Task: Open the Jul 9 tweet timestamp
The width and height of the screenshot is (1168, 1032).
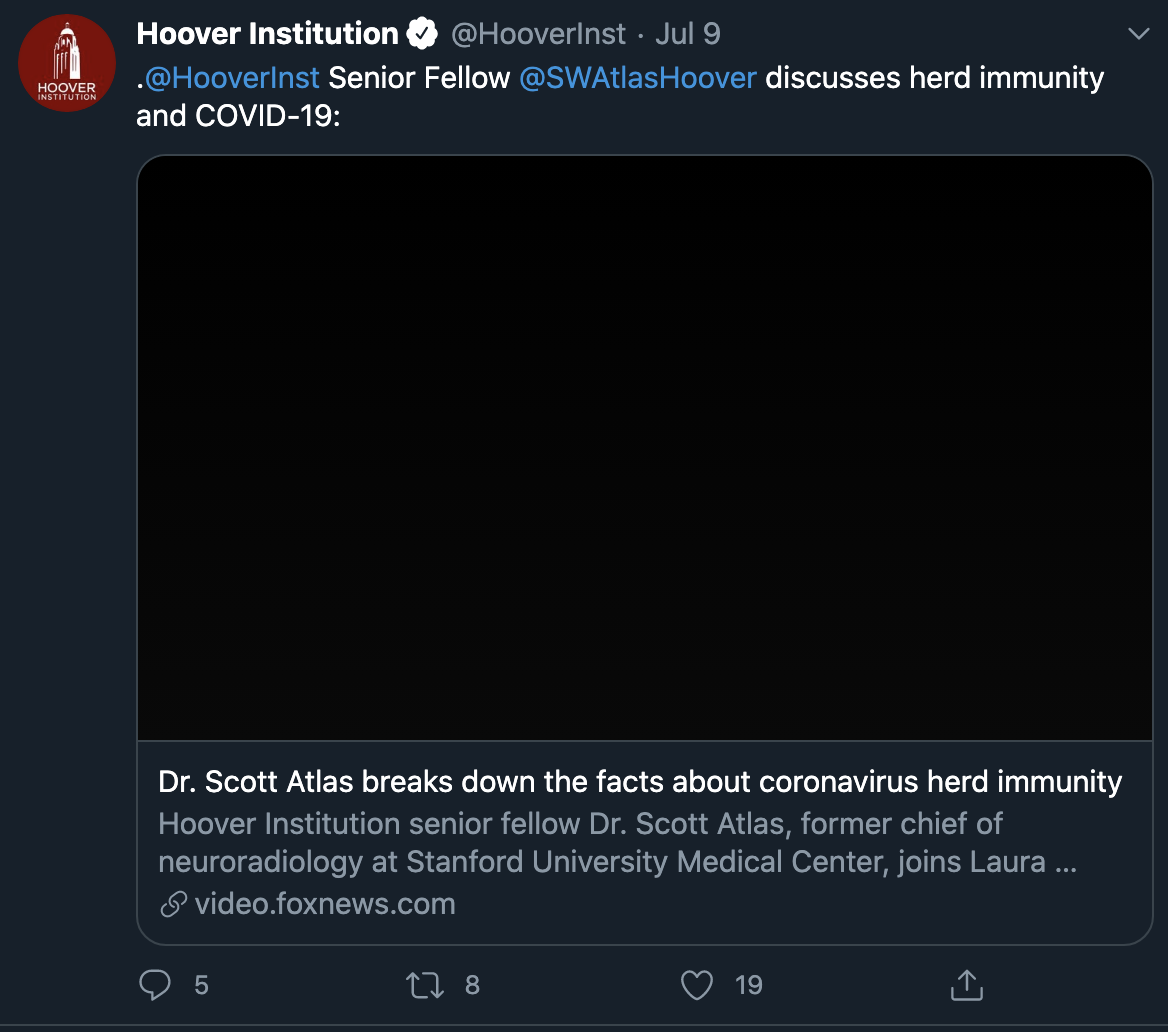Action: click(688, 34)
